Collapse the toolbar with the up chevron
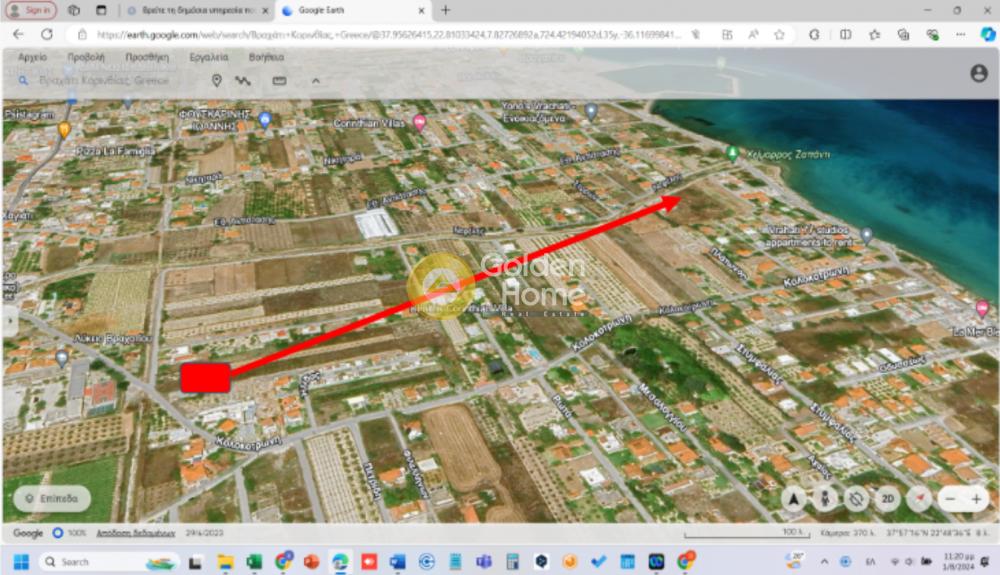The image size is (1000, 575). point(316,80)
